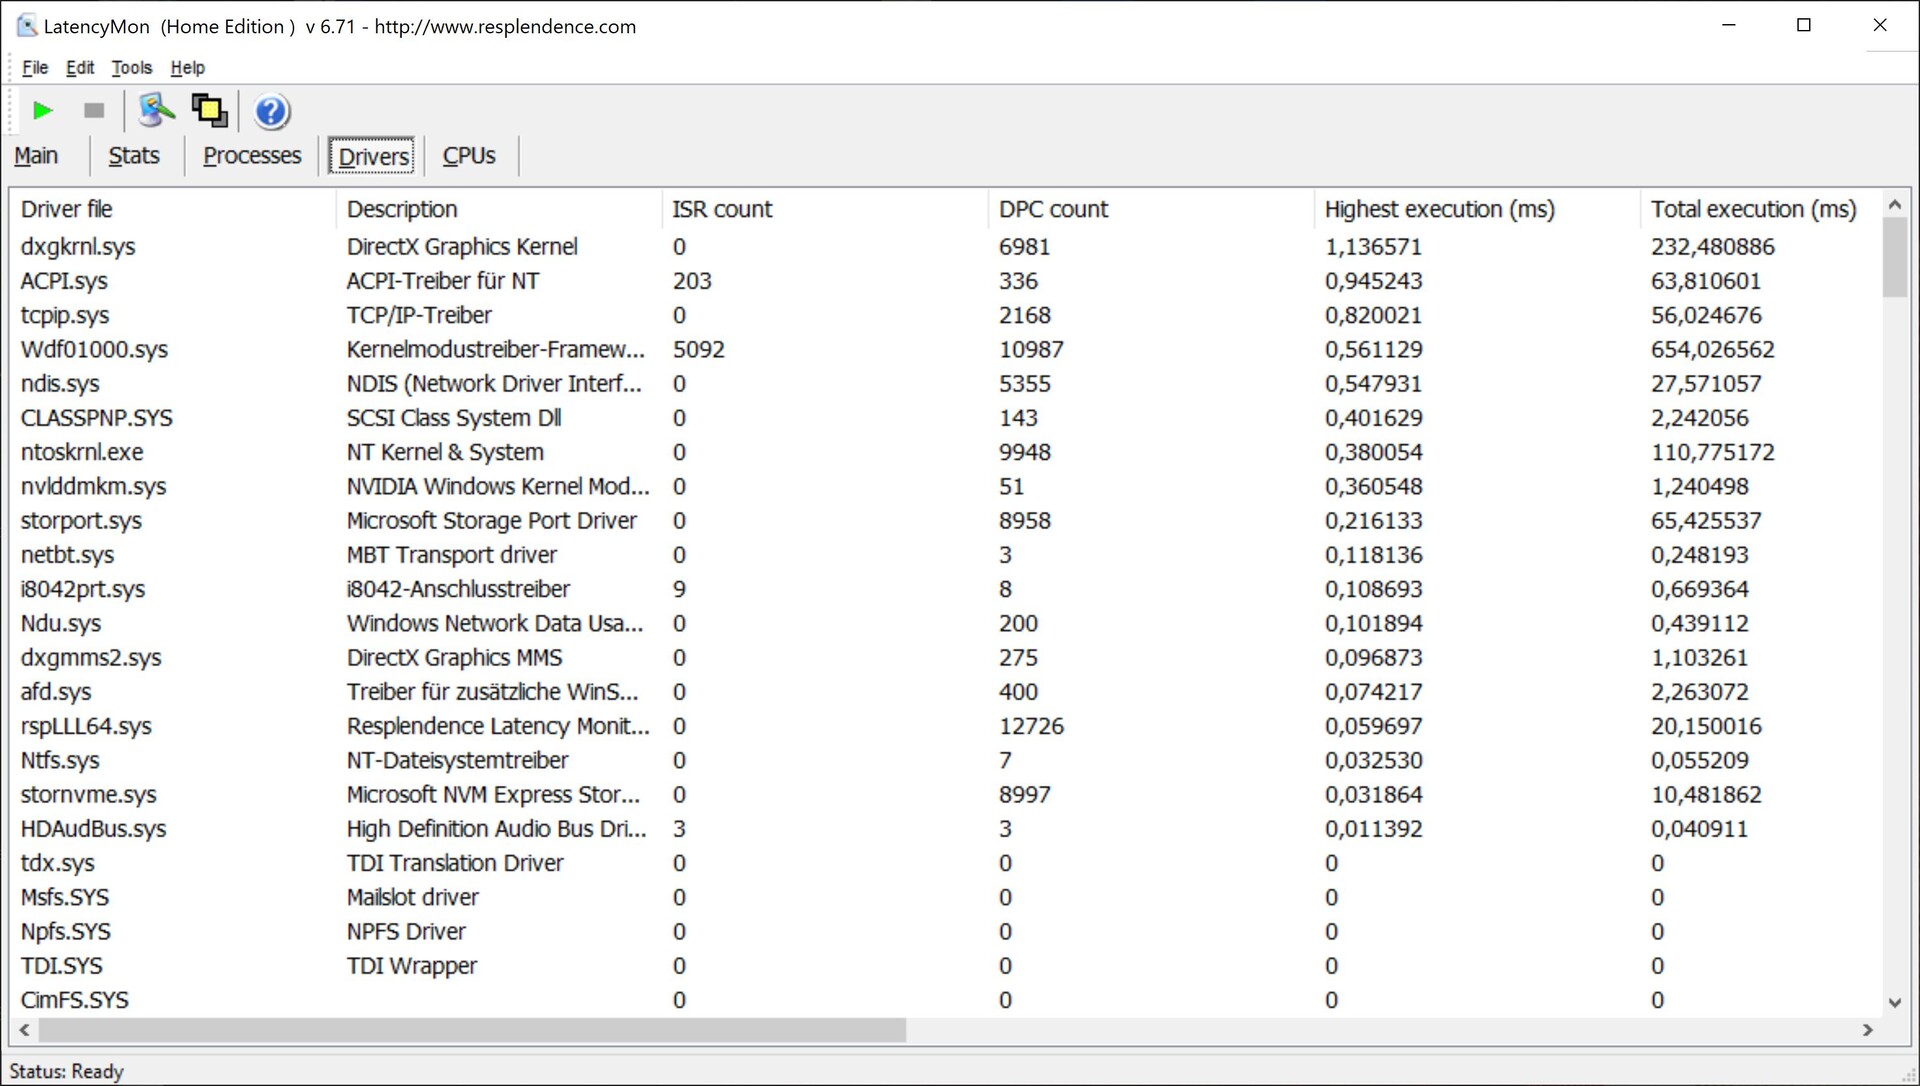Open the options wrench toolbar icon

[x=156, y=111]
